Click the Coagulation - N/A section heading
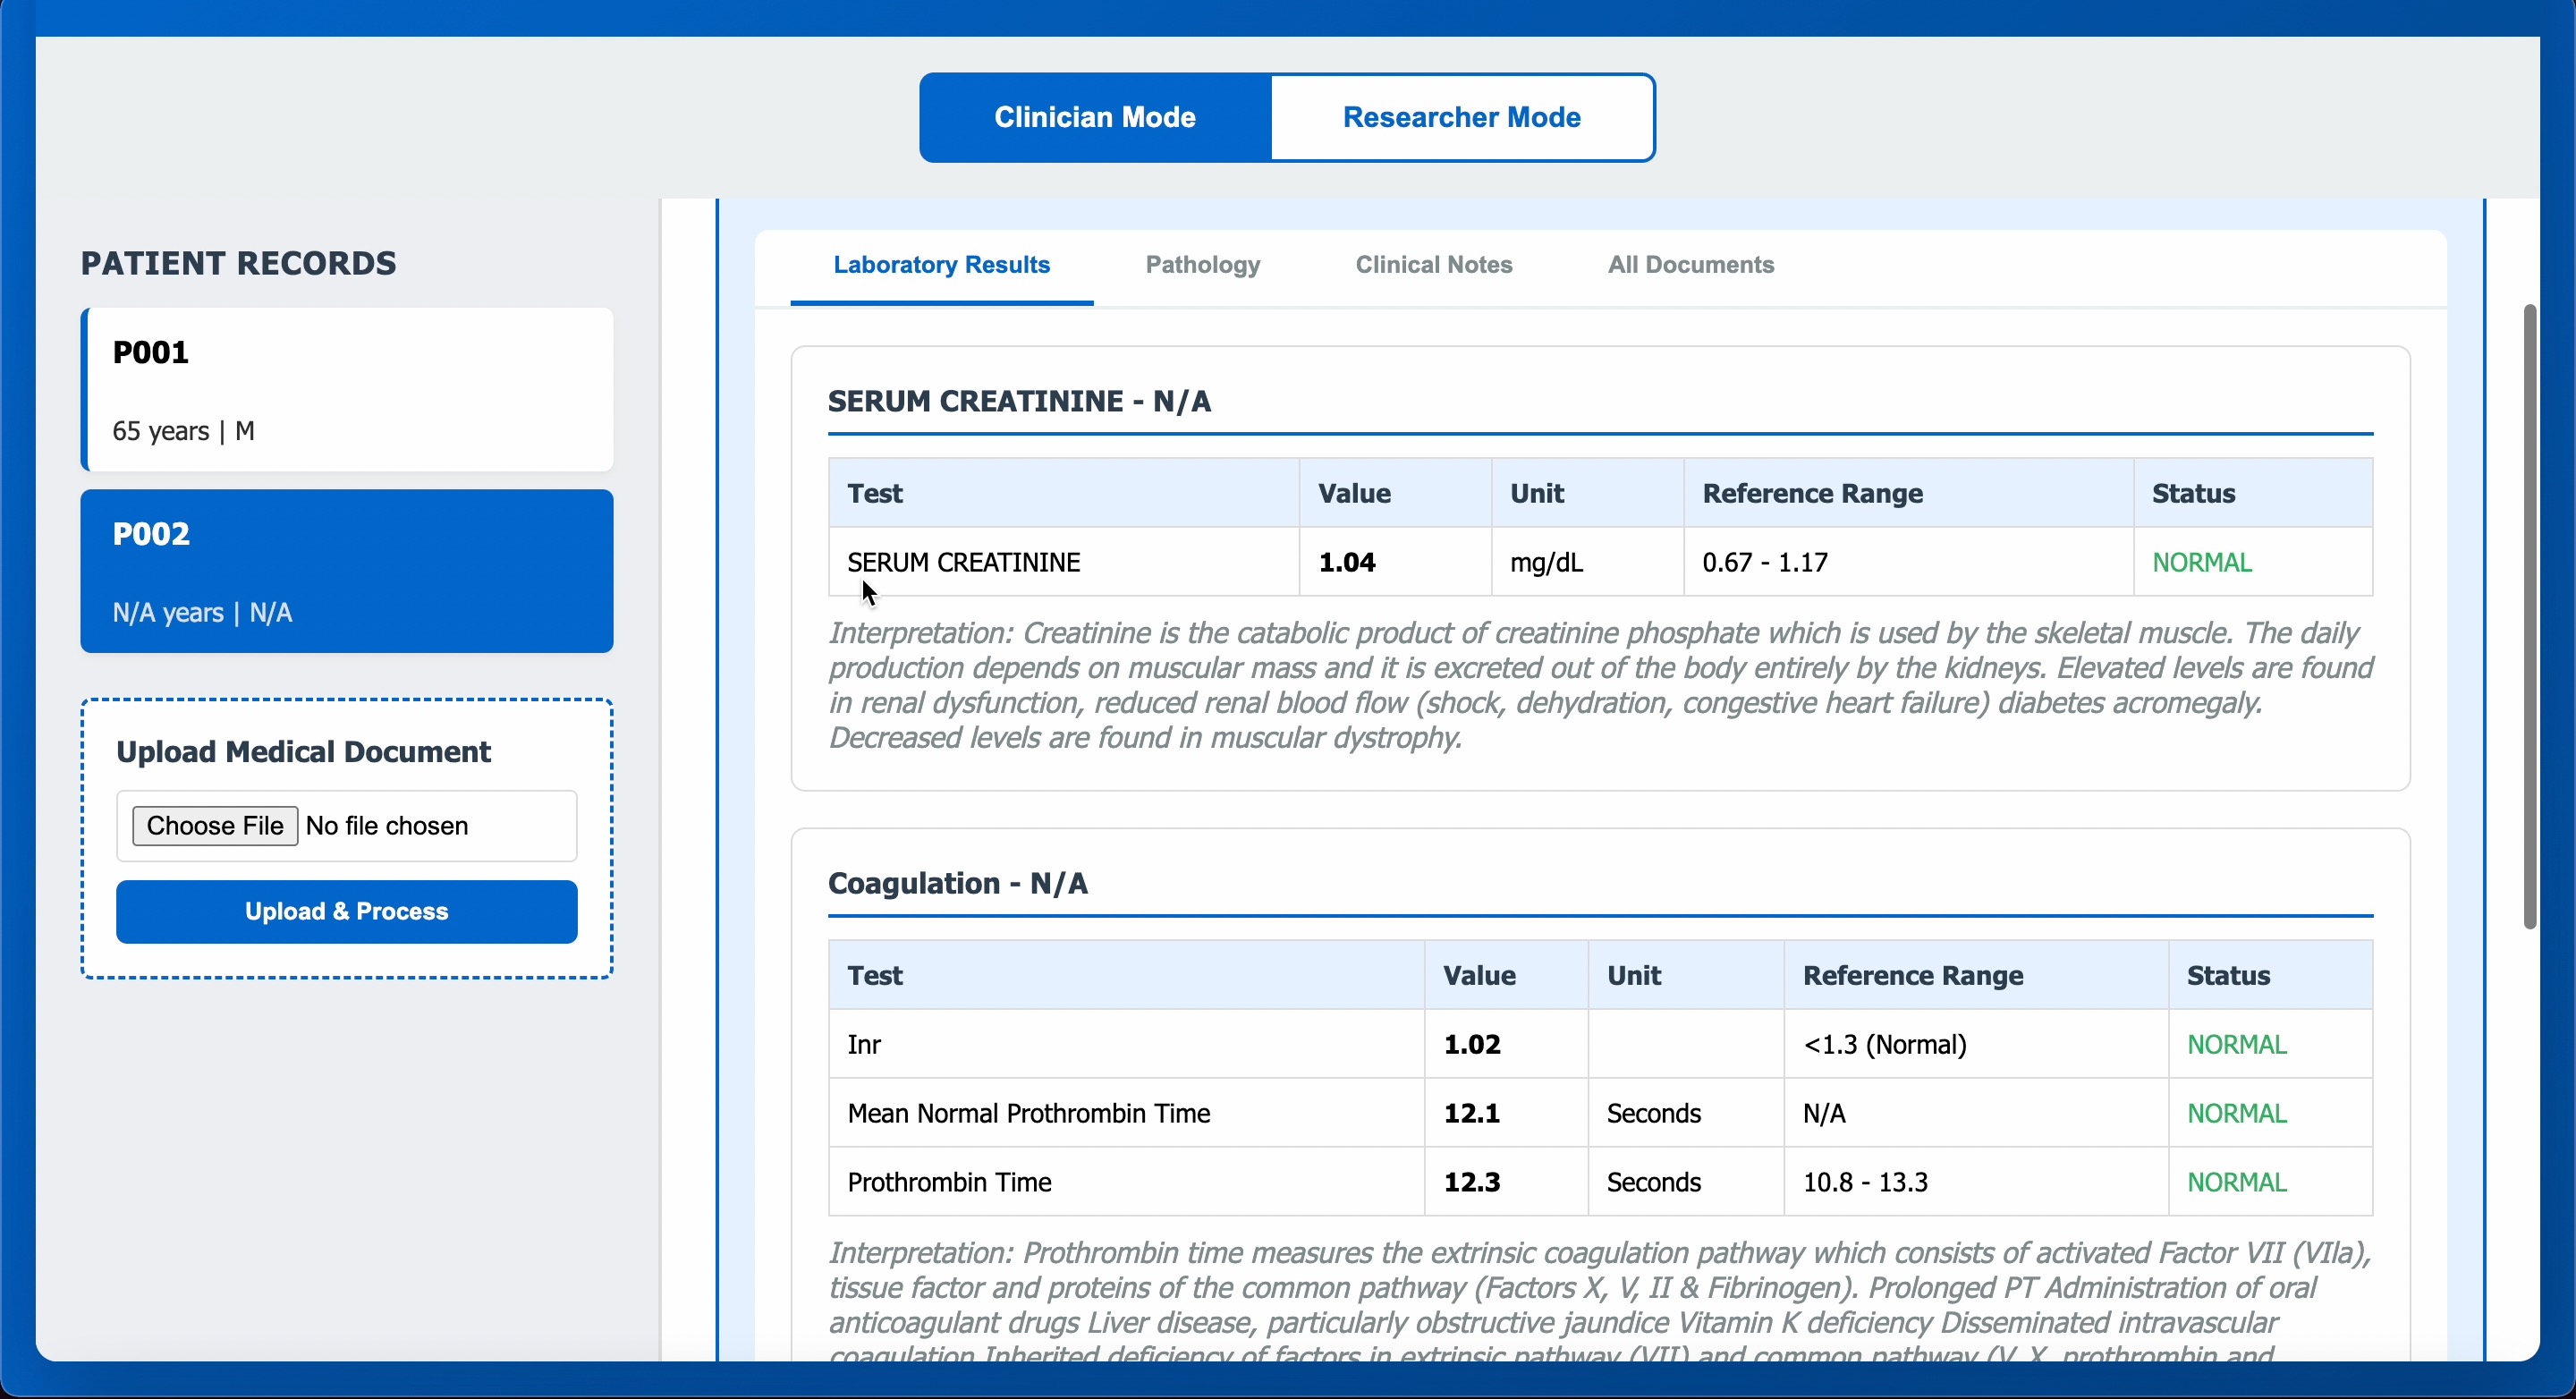The width and height of the screenshot is (2576, 1399). tap(957, 883)
